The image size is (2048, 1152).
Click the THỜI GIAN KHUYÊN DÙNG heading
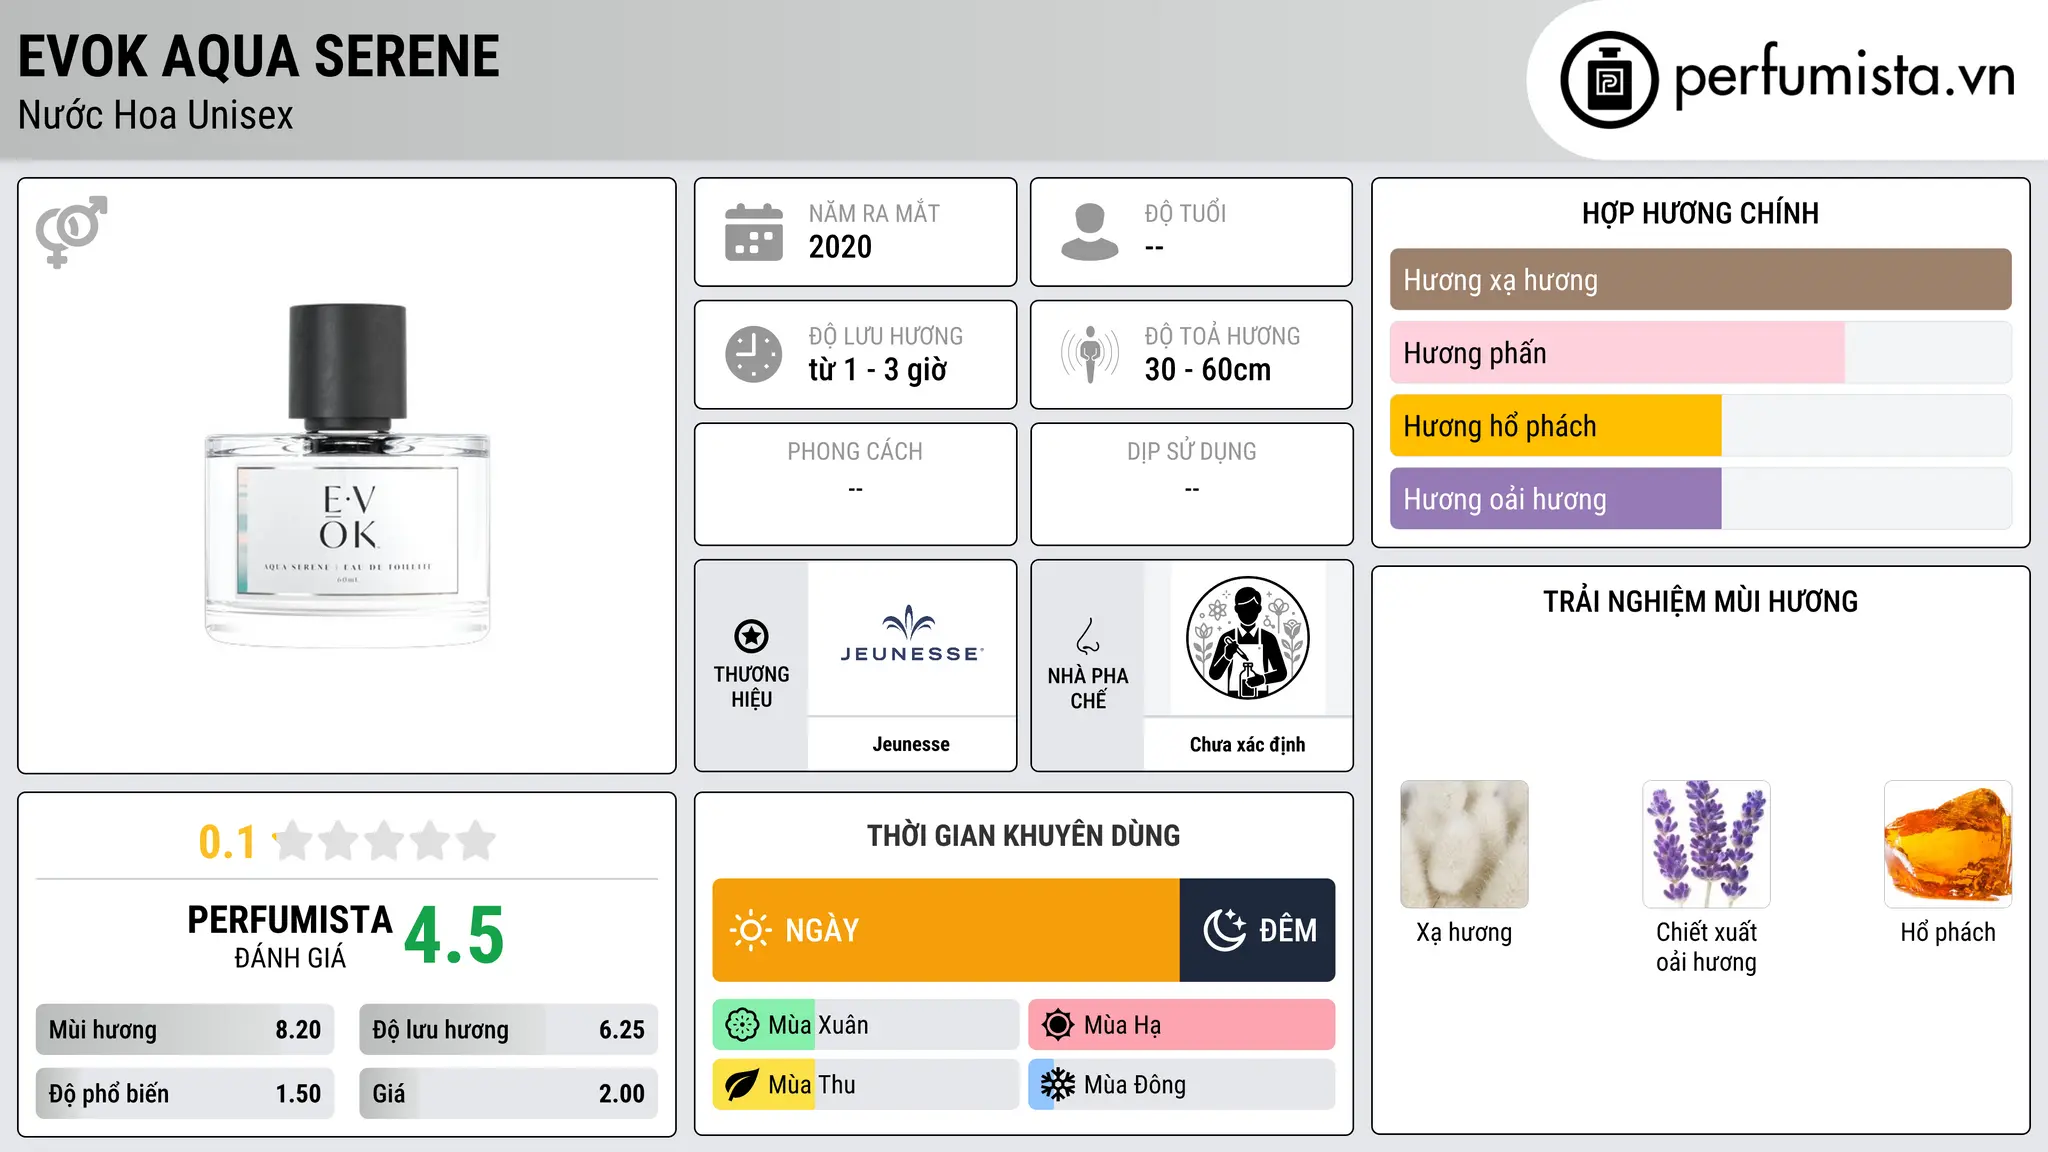pos(1023,836)
